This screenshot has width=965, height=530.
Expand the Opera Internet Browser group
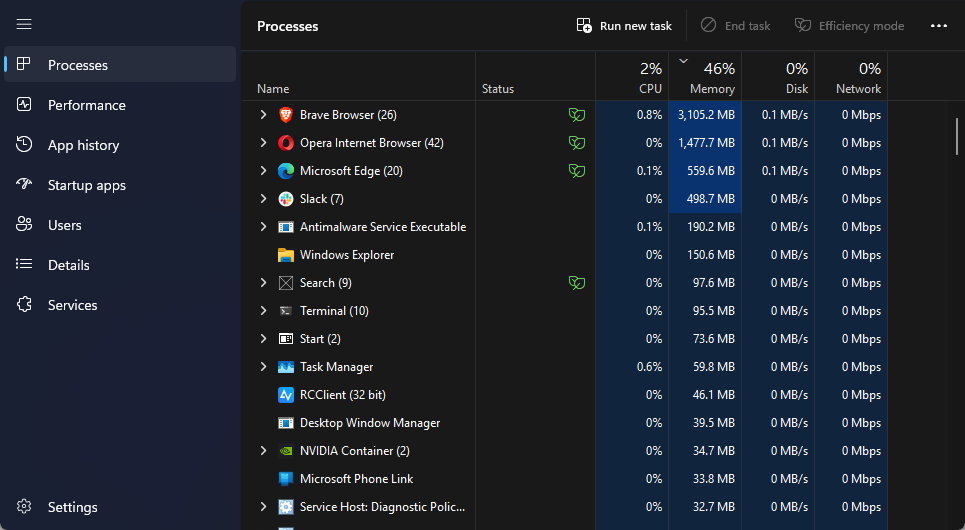click(263, 143)
